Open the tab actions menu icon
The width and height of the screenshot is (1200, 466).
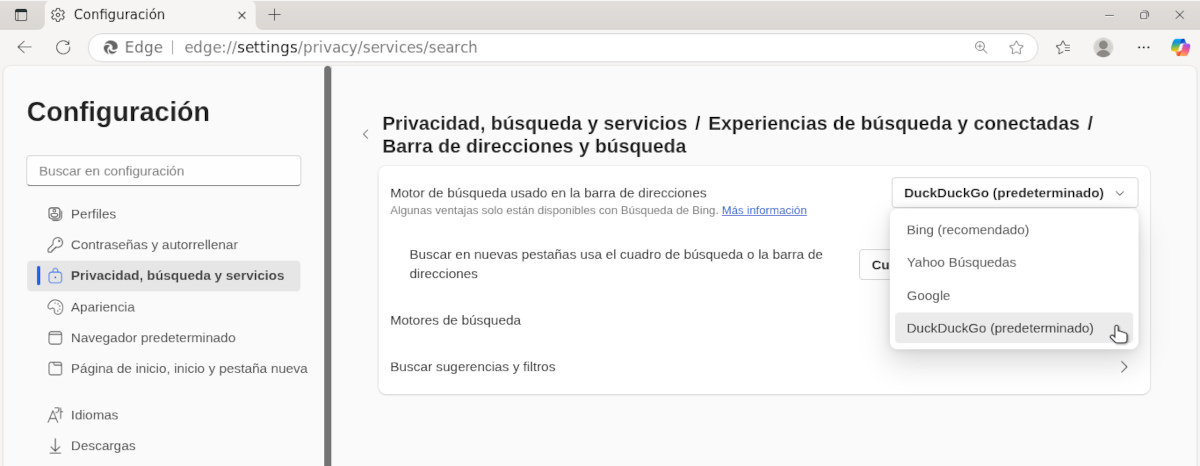pos(21,15)
